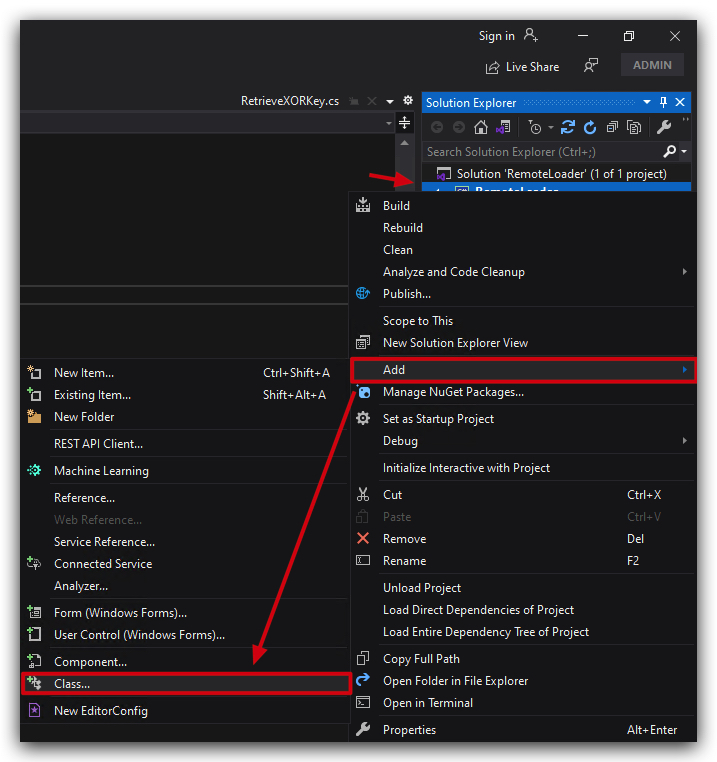Click the Pending Changes Filter clock icon
The width and height of the screenshot is (717, 762).
pyautogui.click(x=535, y=128)
